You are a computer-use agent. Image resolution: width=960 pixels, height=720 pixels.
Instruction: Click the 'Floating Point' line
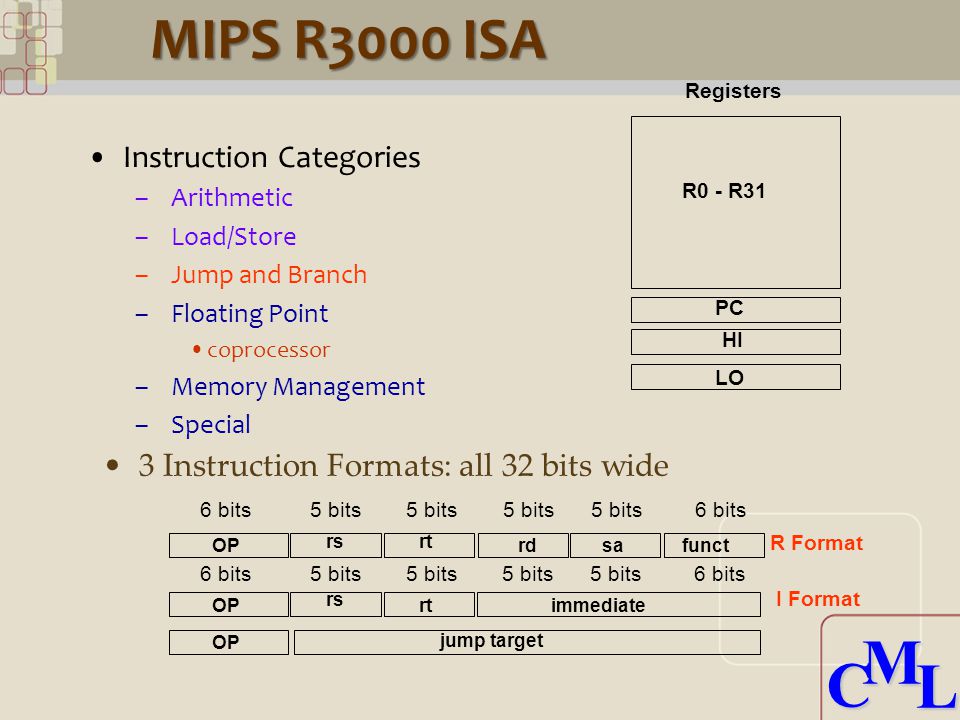250,313
